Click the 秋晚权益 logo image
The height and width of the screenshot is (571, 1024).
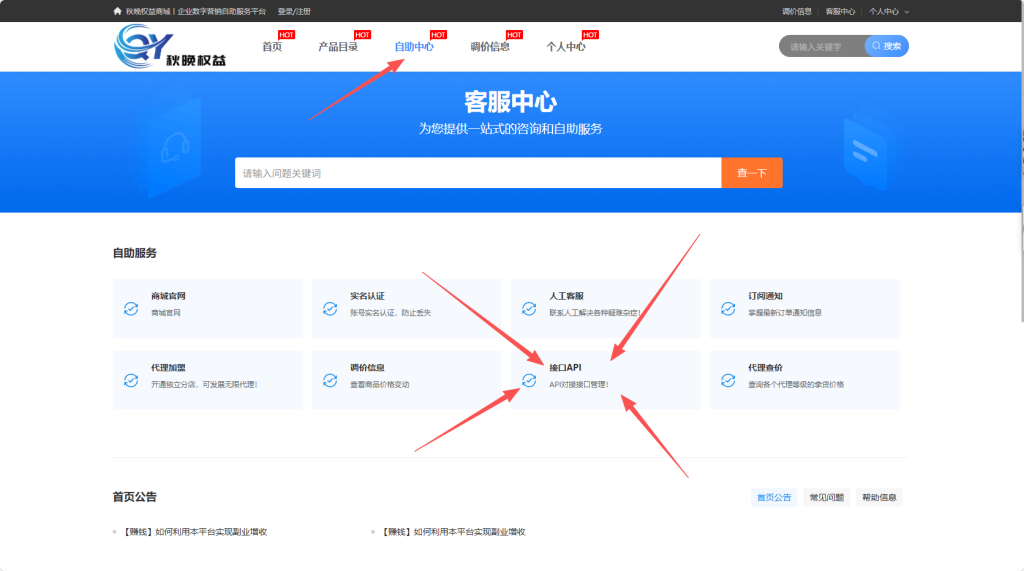coord(170,46)
